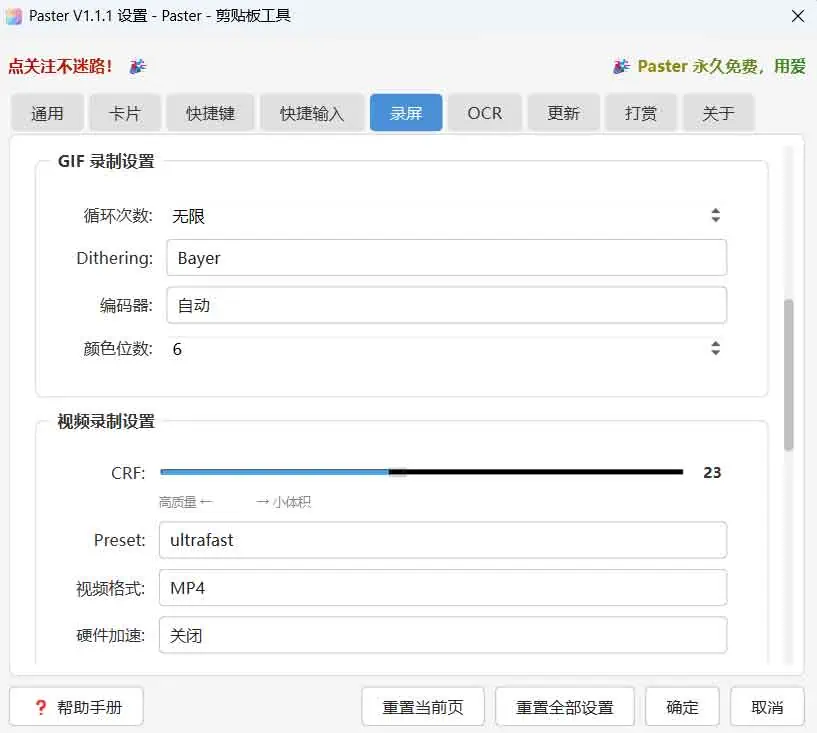817x733 pixels.
Task: Open the 通用 tab
Action: tap(47, 113)
